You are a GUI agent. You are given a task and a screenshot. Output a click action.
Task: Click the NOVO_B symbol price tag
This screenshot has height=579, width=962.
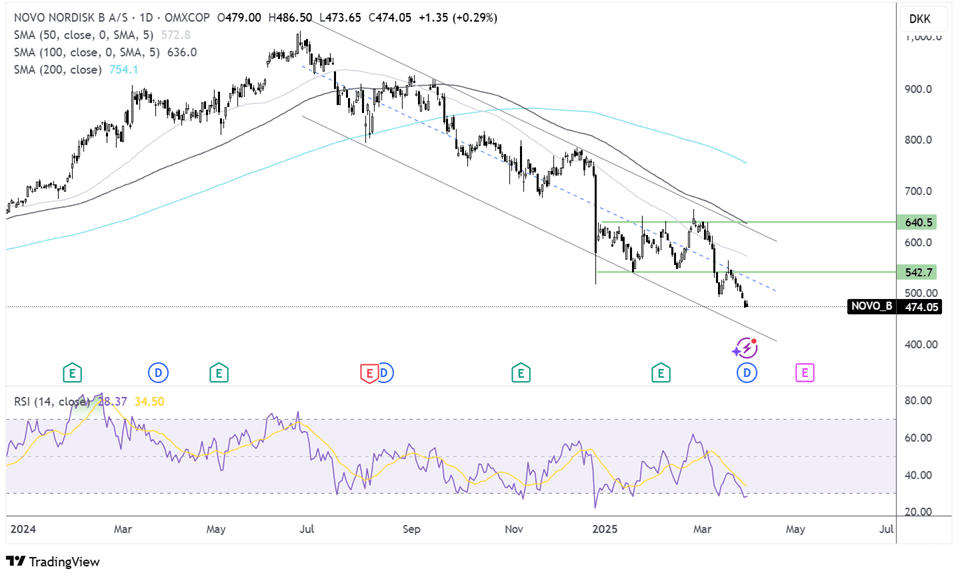872,306
